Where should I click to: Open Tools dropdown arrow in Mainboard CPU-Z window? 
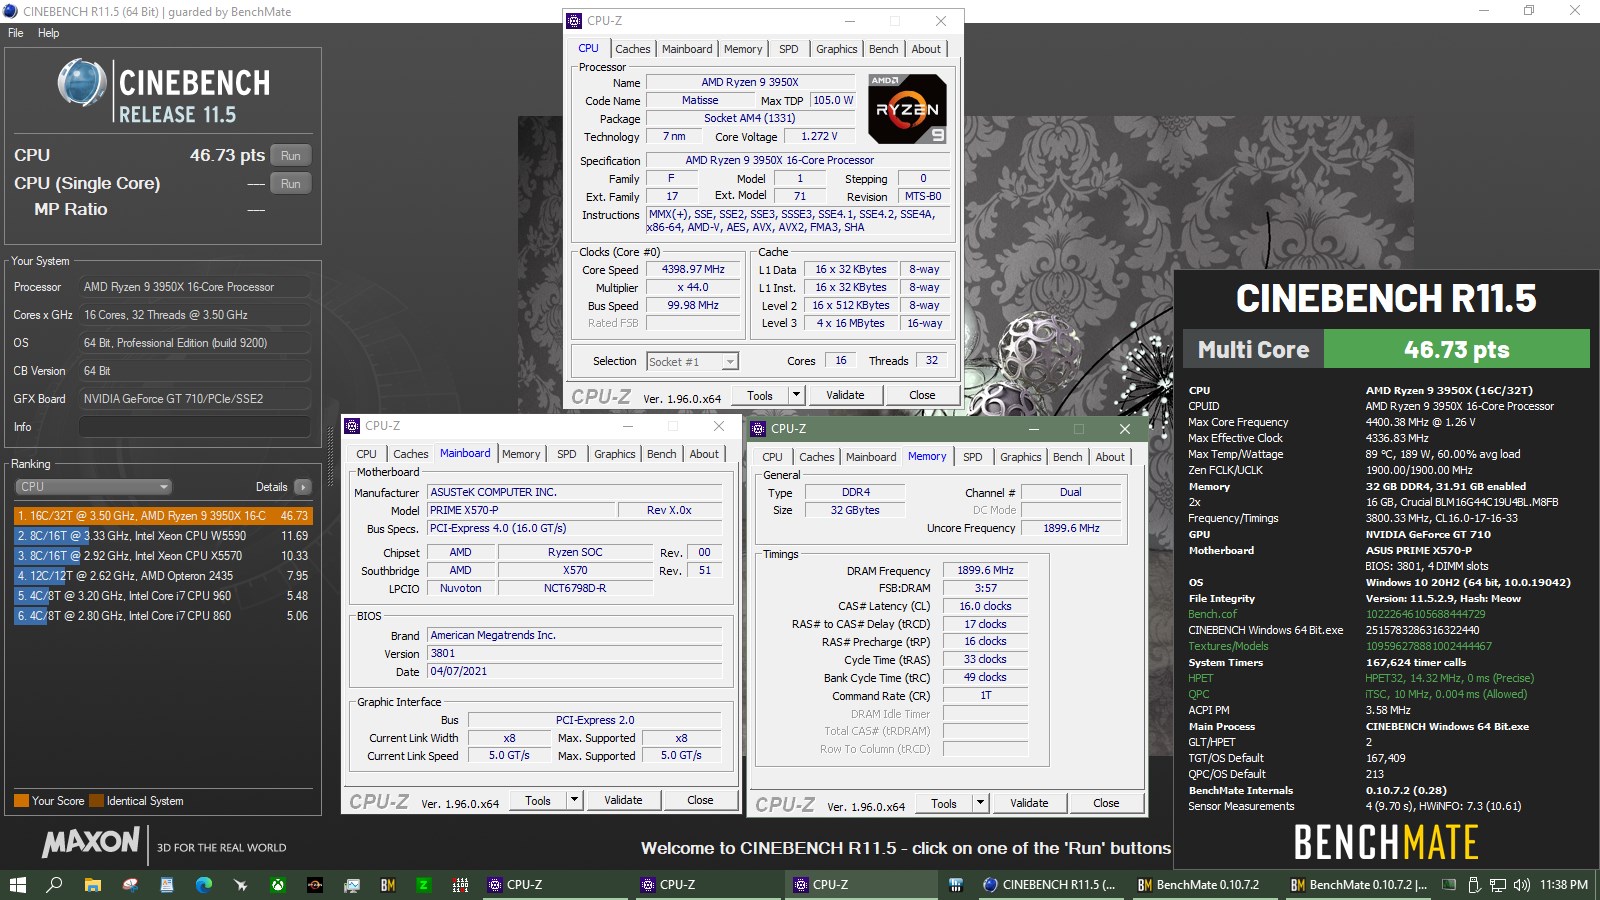[575, 800]
